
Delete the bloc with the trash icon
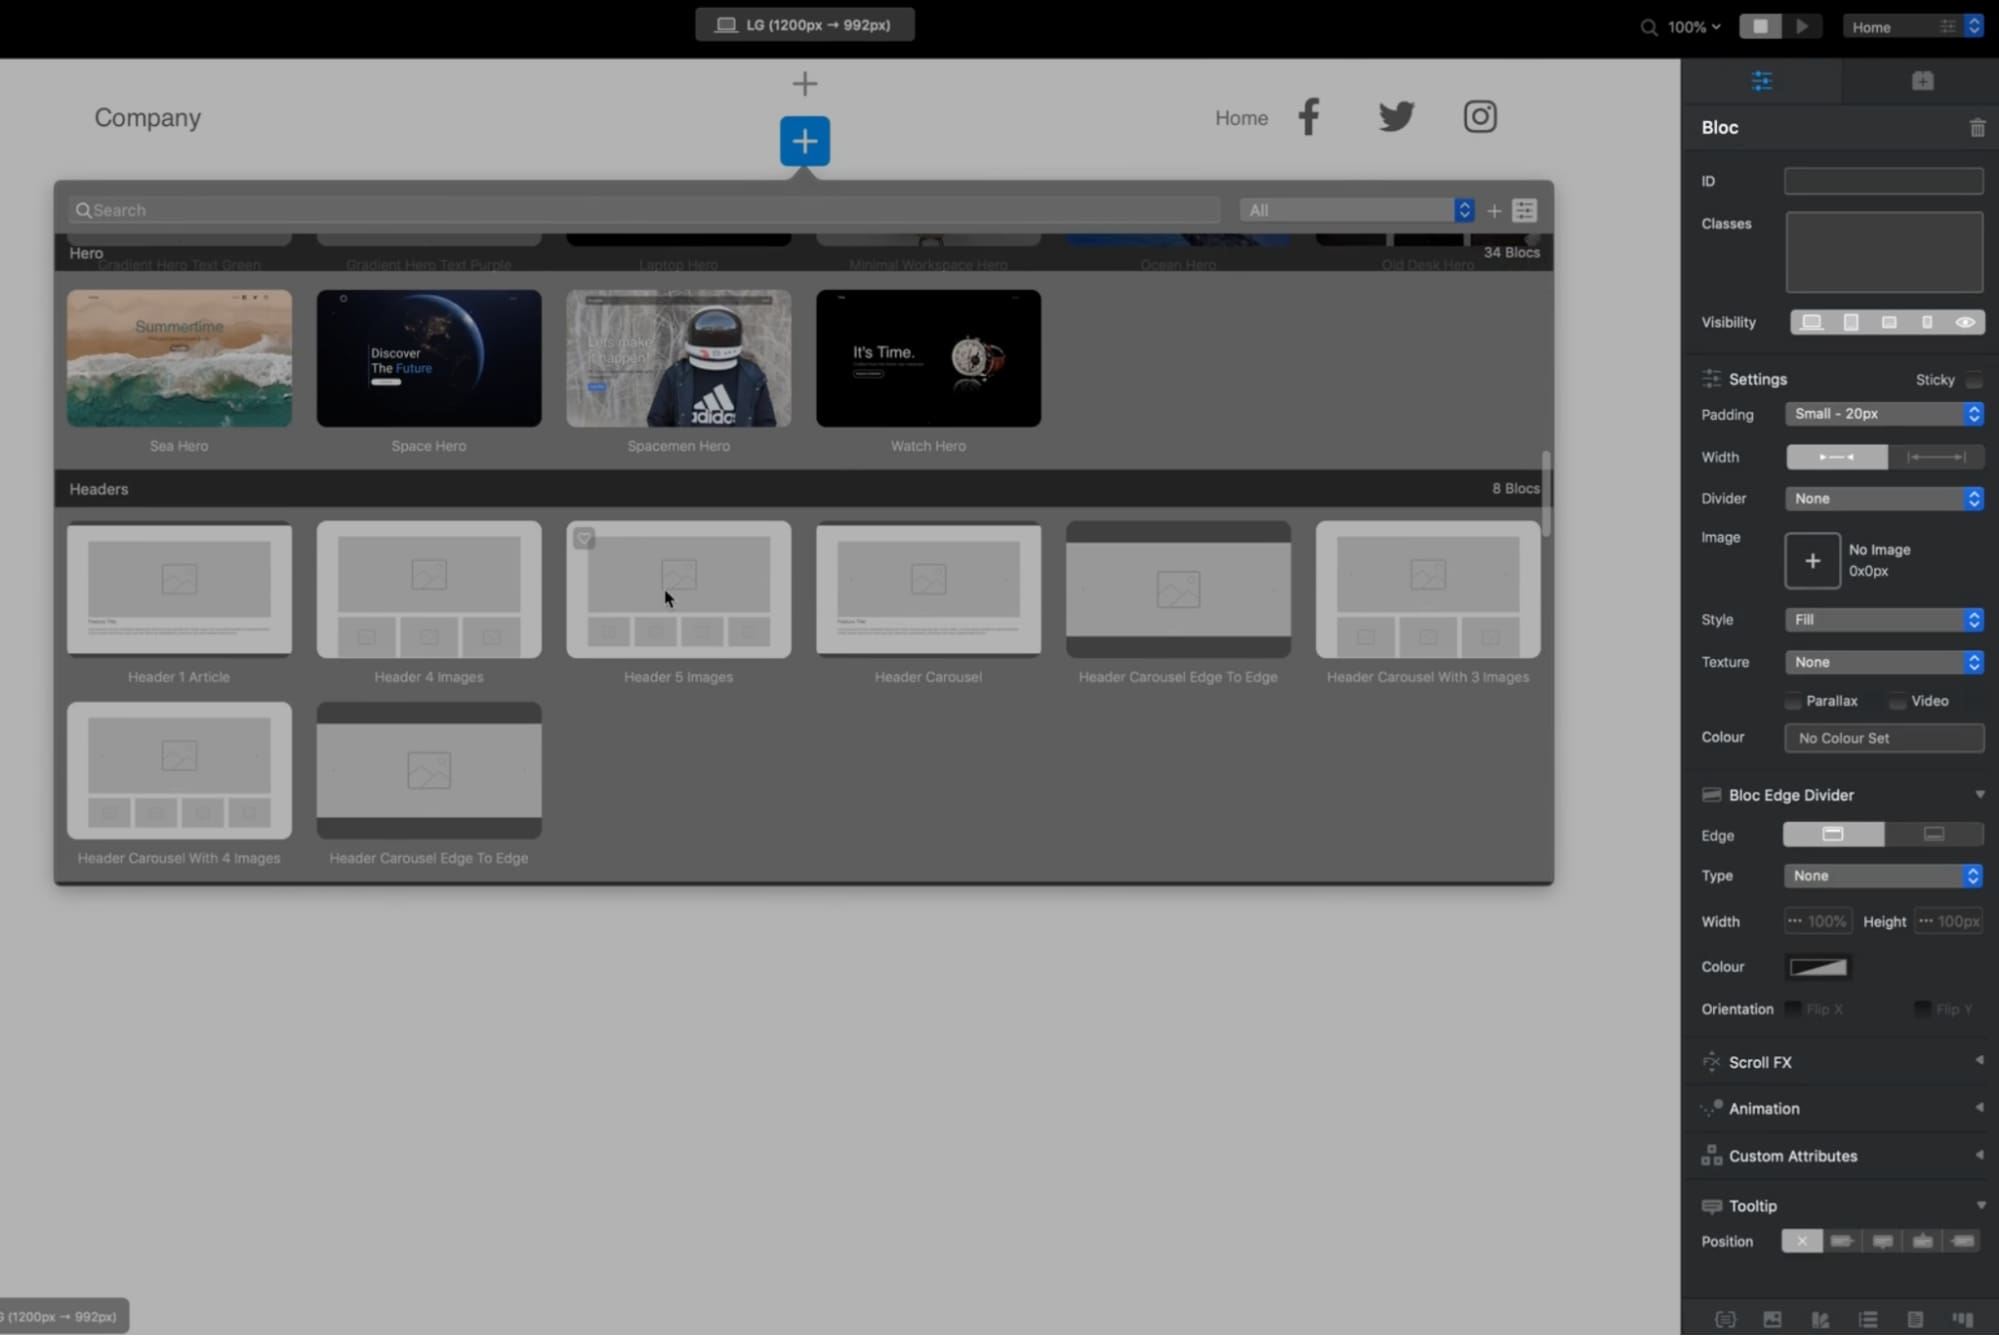click(x=1977, y=128)
